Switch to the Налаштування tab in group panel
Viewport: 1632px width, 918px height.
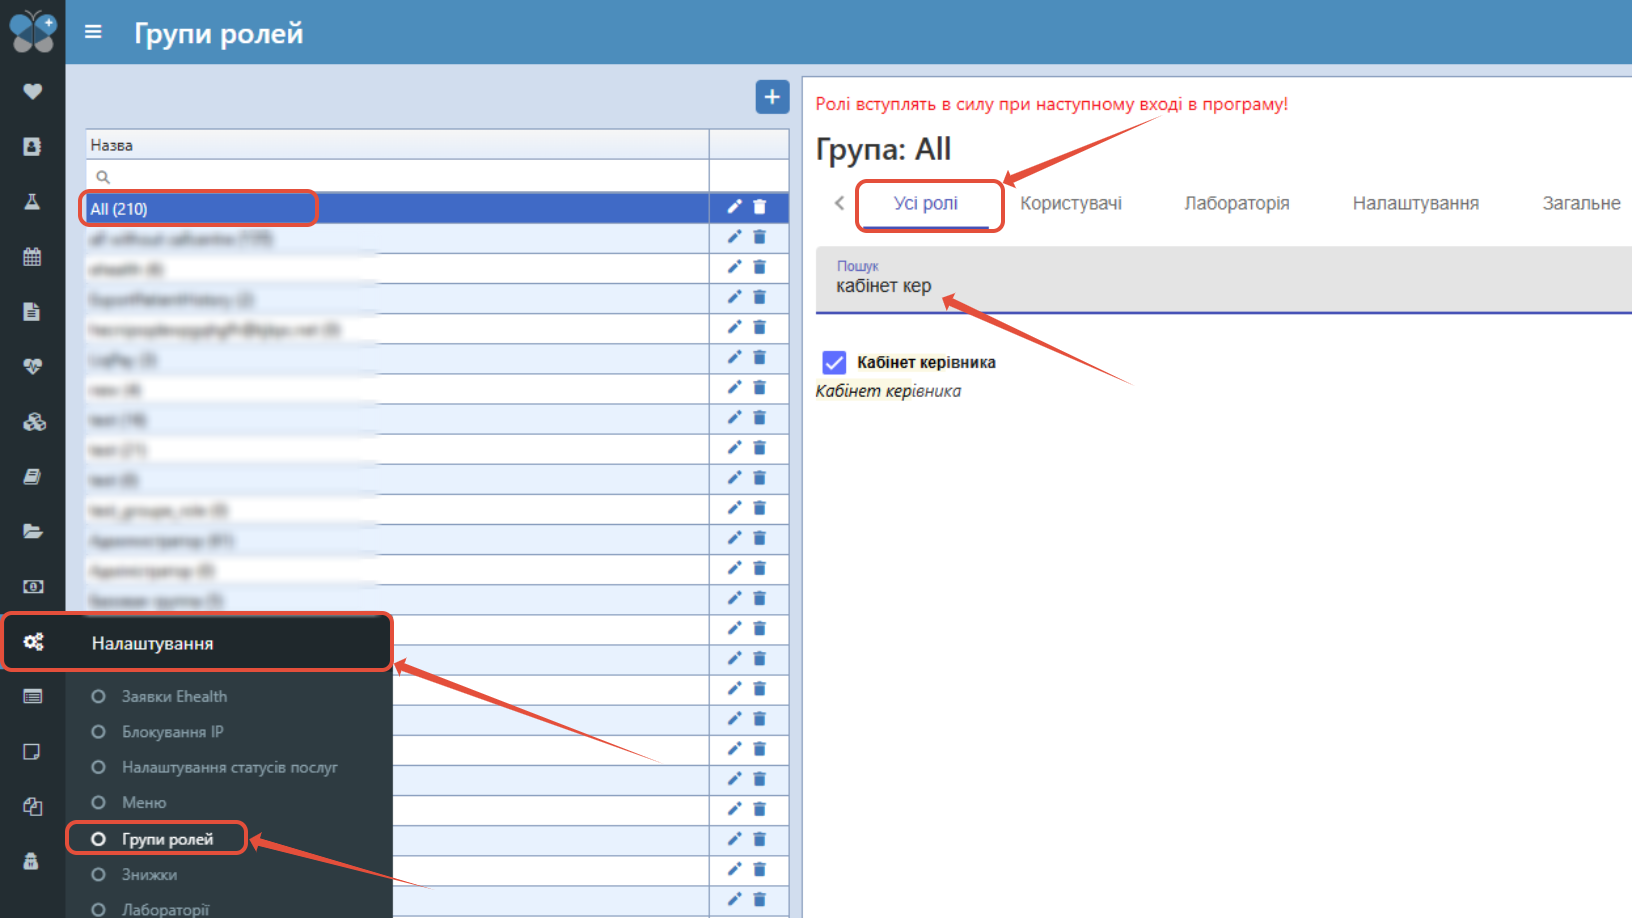pos(1416,204)
